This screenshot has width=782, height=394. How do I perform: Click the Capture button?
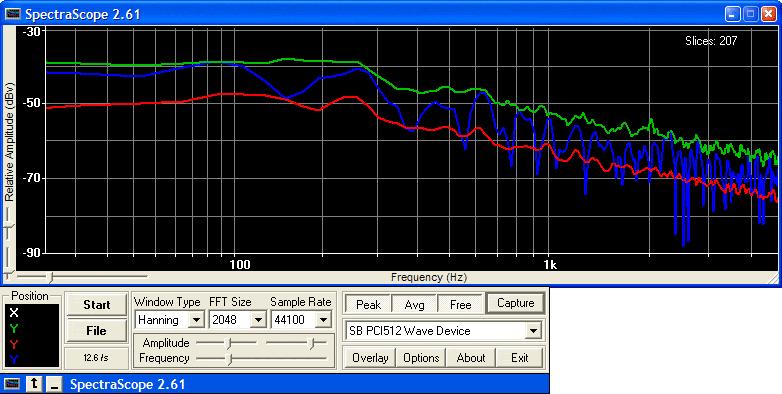(x=515, y=303)
